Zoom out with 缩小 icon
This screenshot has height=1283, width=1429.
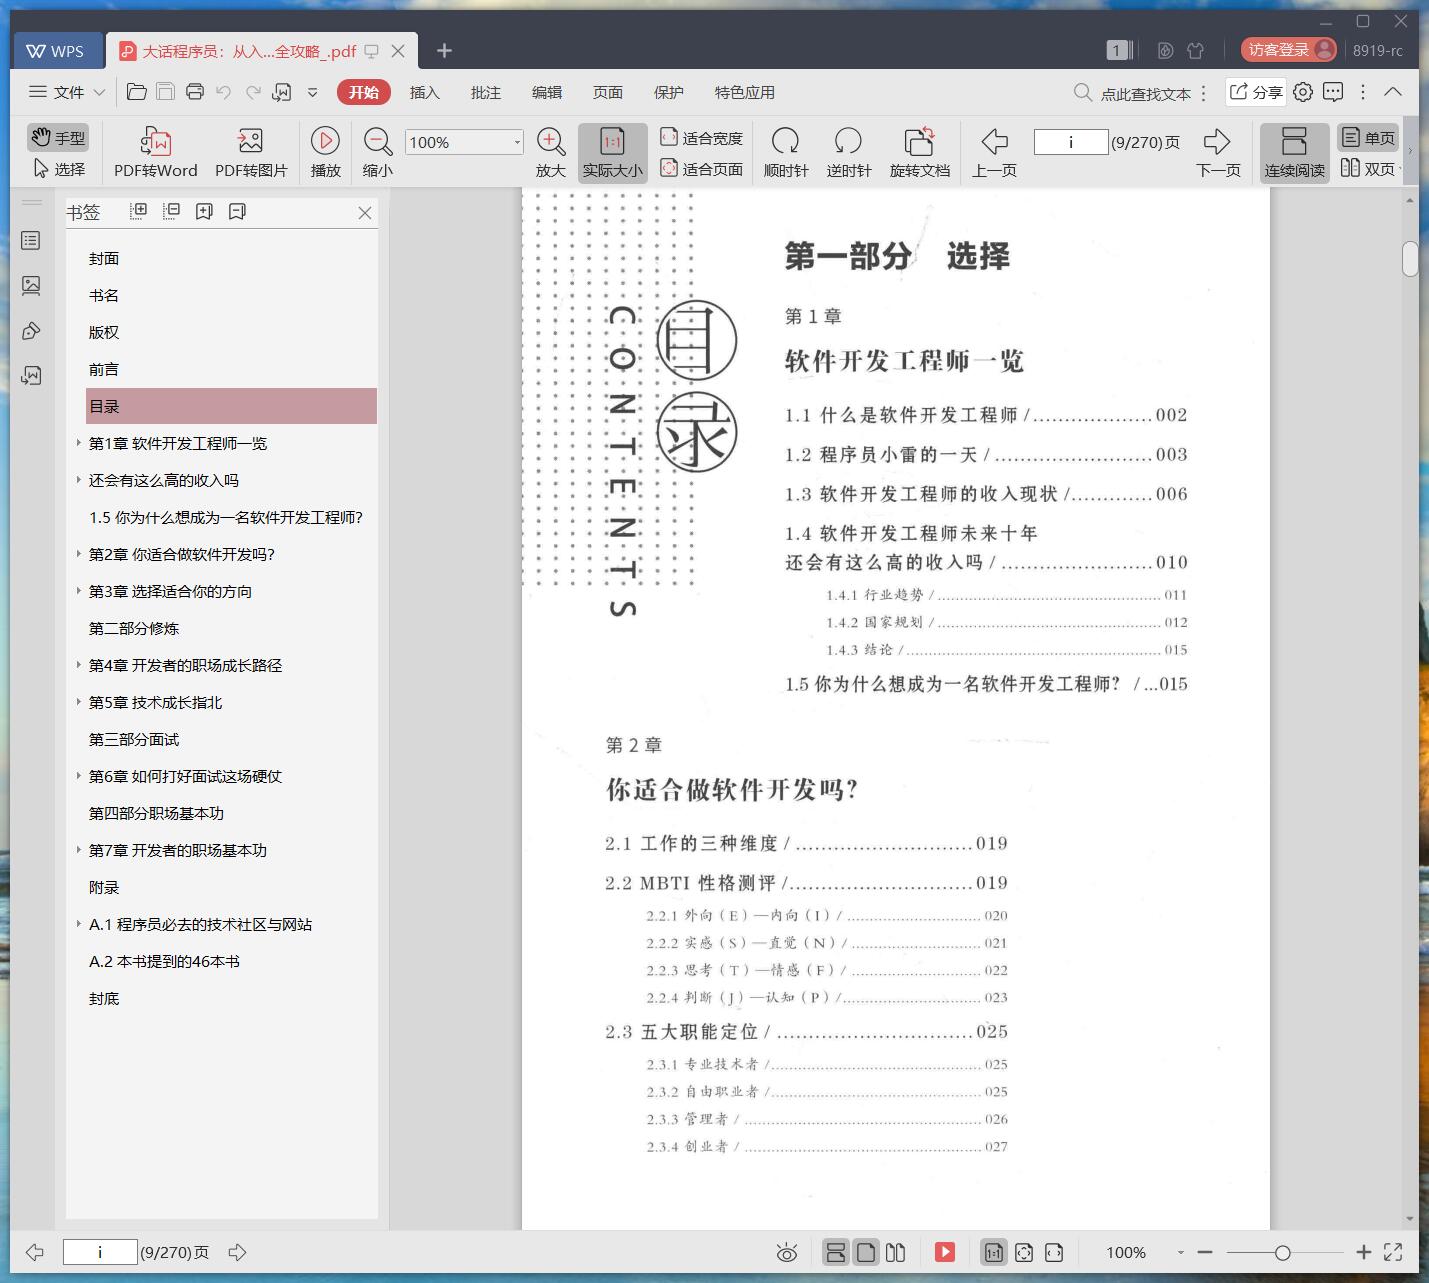(377, 153)
